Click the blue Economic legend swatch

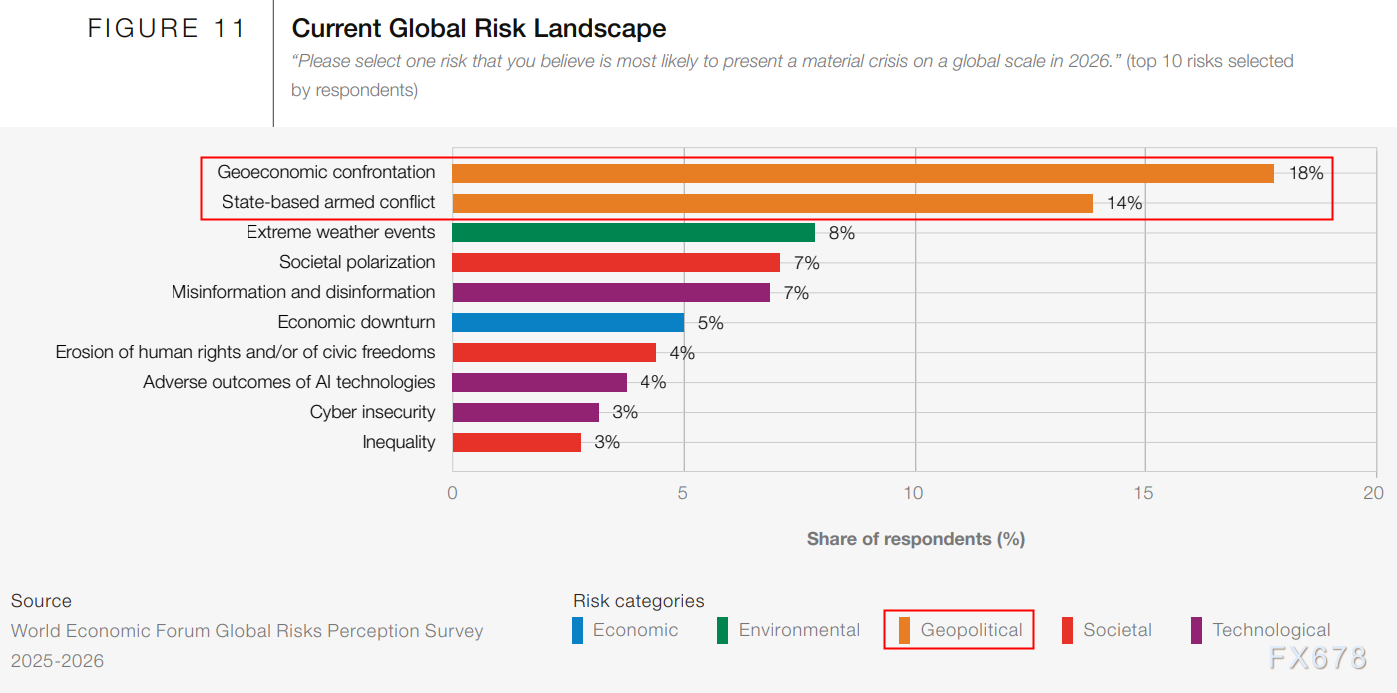pos(577,631)
